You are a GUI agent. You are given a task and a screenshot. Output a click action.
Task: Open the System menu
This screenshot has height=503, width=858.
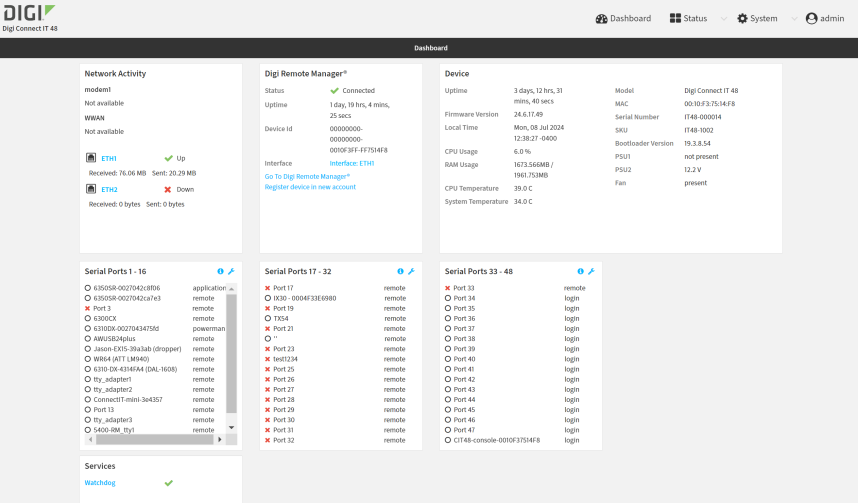coord(757,19)
